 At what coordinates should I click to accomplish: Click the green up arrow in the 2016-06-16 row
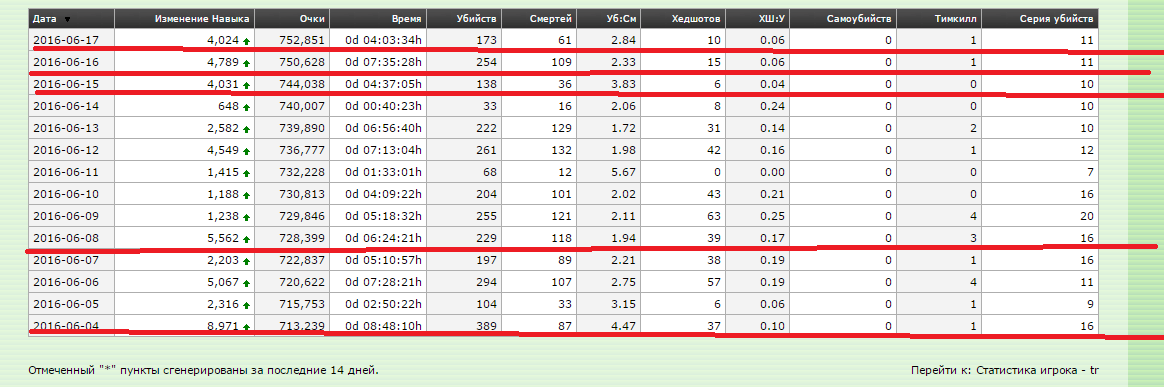click(246, 63)
